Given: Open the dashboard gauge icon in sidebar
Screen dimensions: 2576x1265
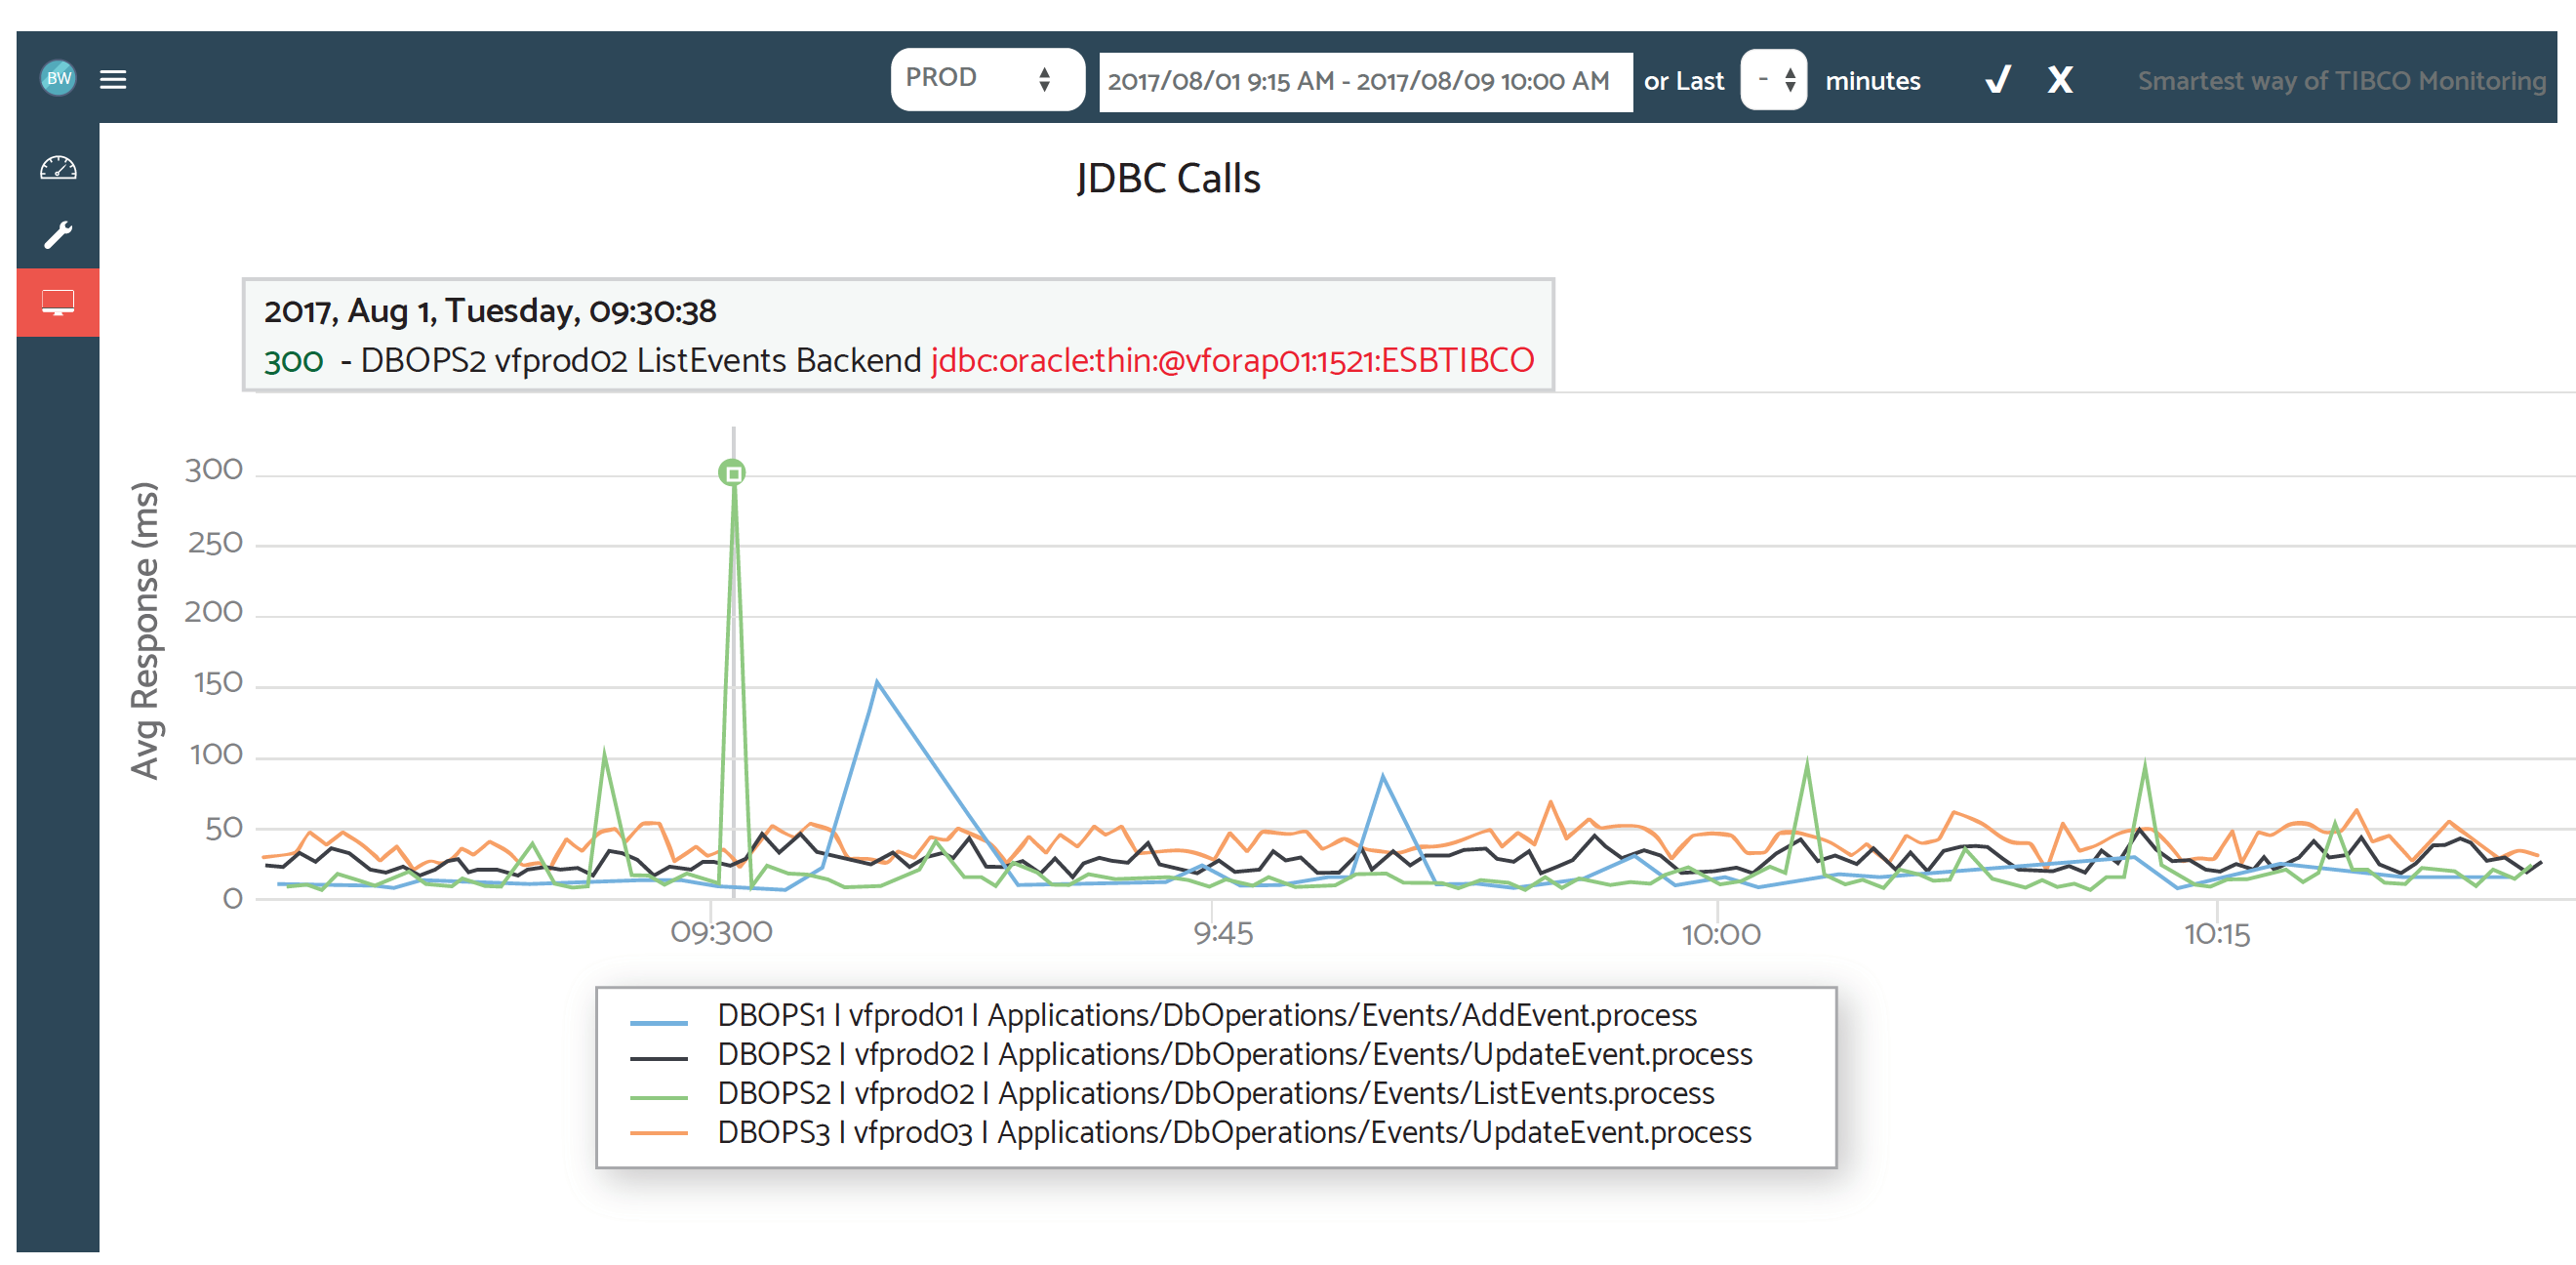Looking at the screenshot, I should pyautogui.click(x=57, y=168).
